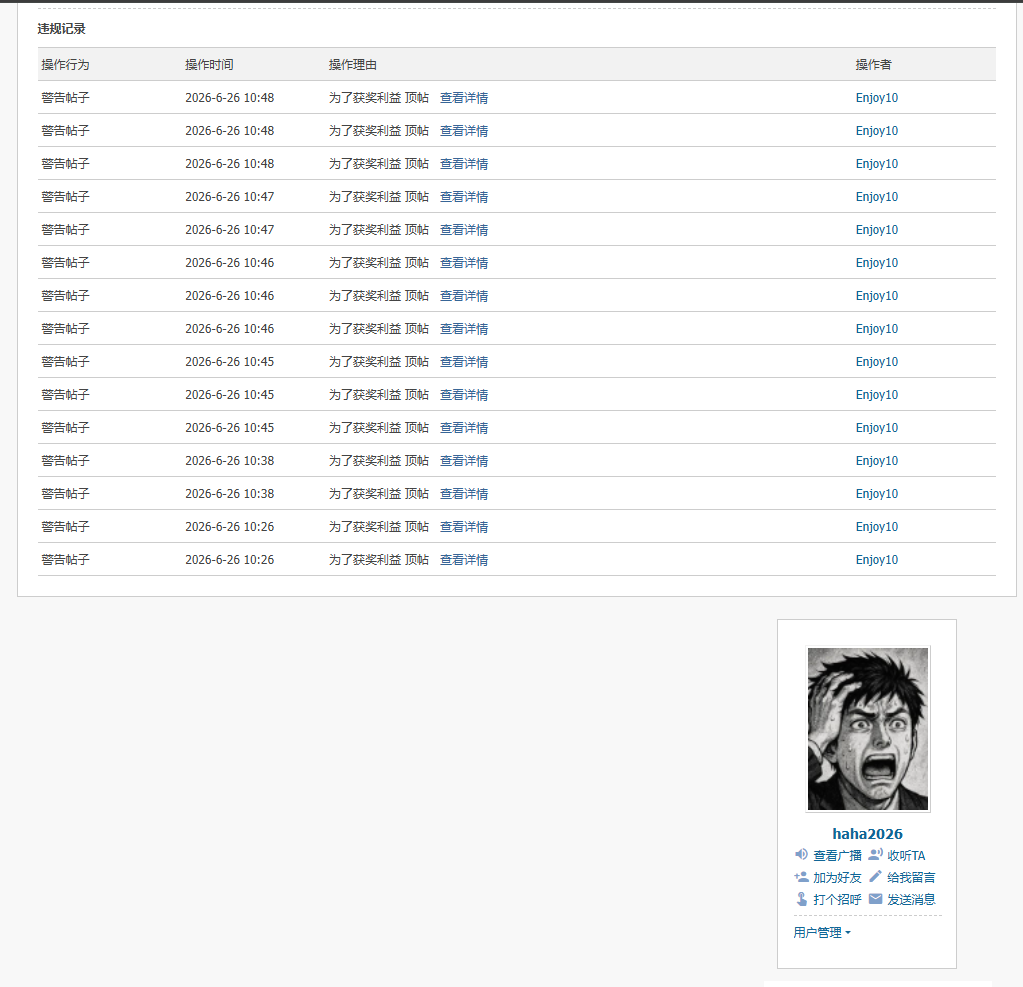Image resolution: width=1023 pixels, height=987 pixels.
Task: Click the 打个招呼 poke icon
Action: click(802, 899)
